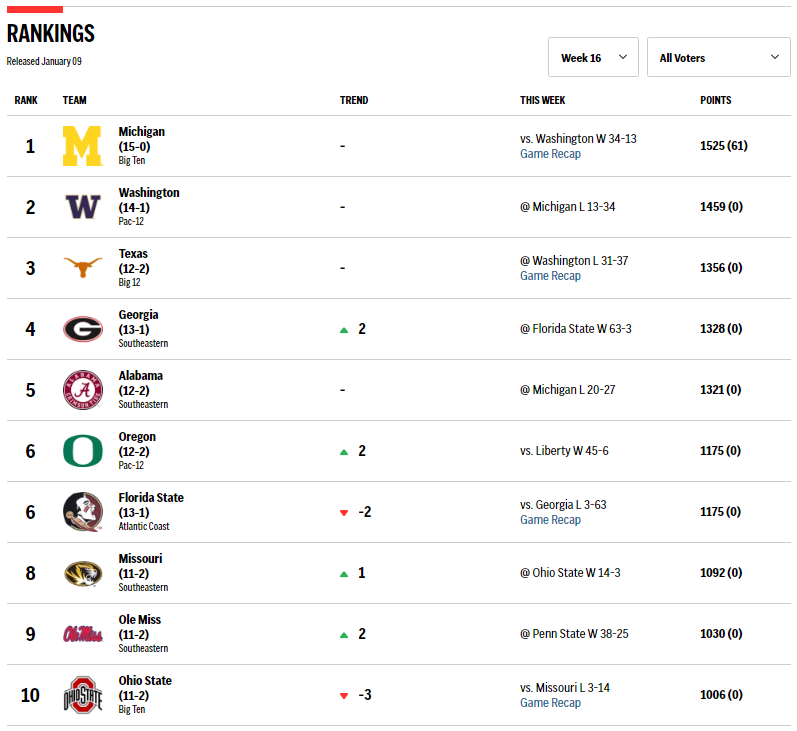Click the Alabama Crimson Tide logo

83,390
